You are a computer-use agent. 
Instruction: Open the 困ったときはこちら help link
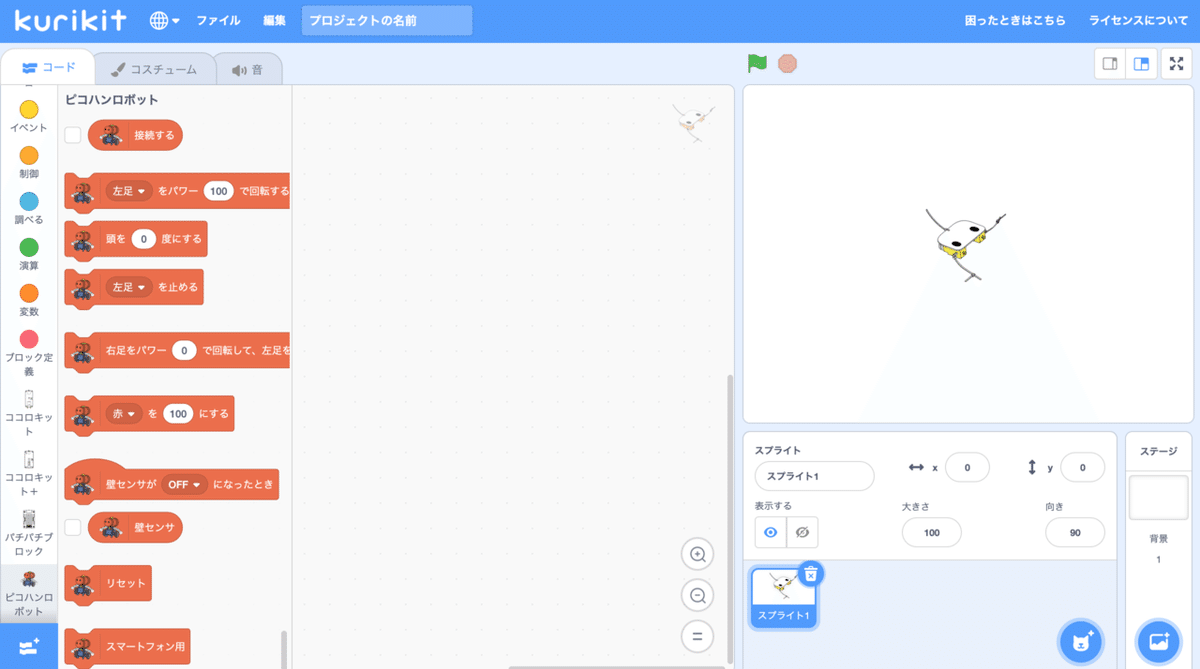click(x=1016, y=18)
